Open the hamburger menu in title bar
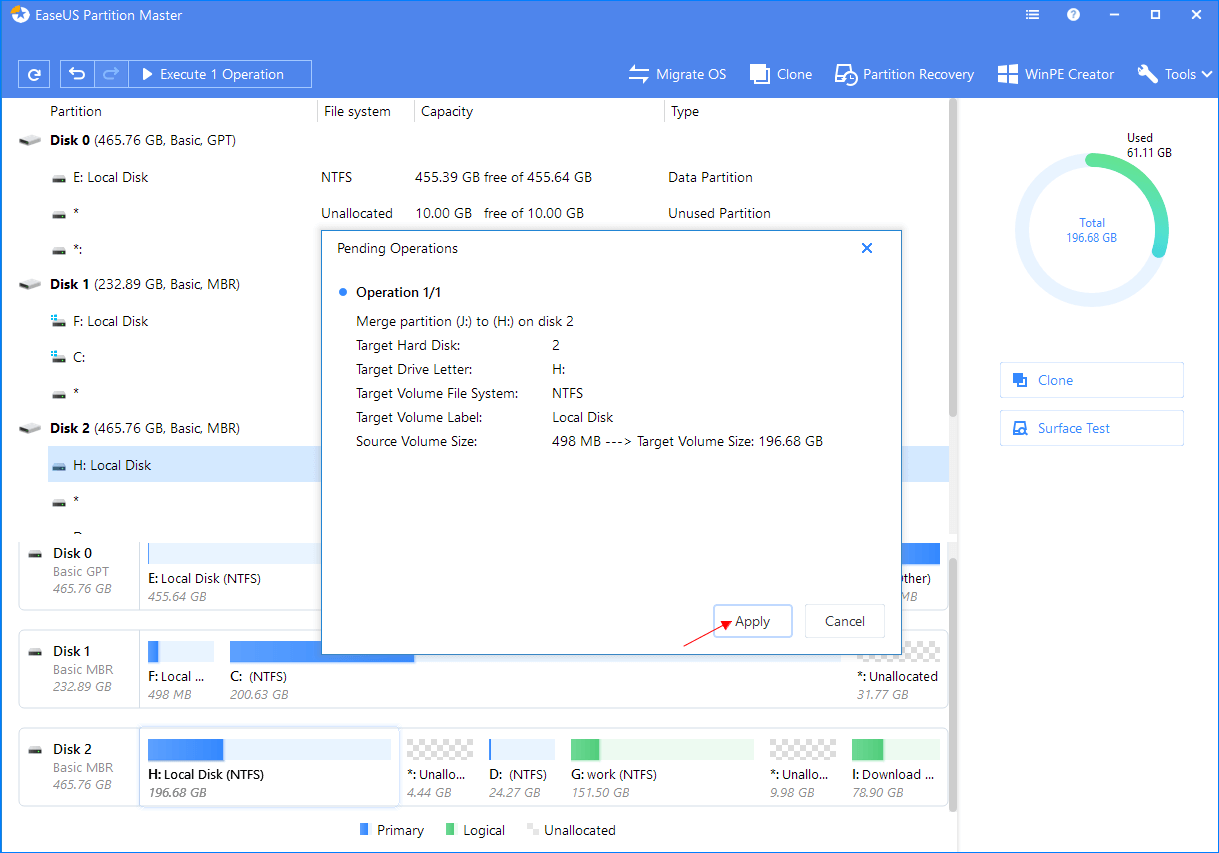Screen dimensions: 1219x853 [x=1033, y=15]
